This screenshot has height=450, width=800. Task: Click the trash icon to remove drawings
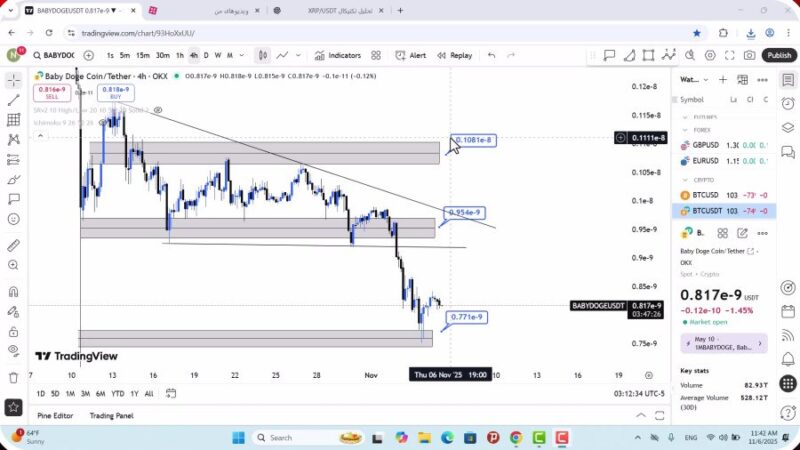tap(13, 378)
